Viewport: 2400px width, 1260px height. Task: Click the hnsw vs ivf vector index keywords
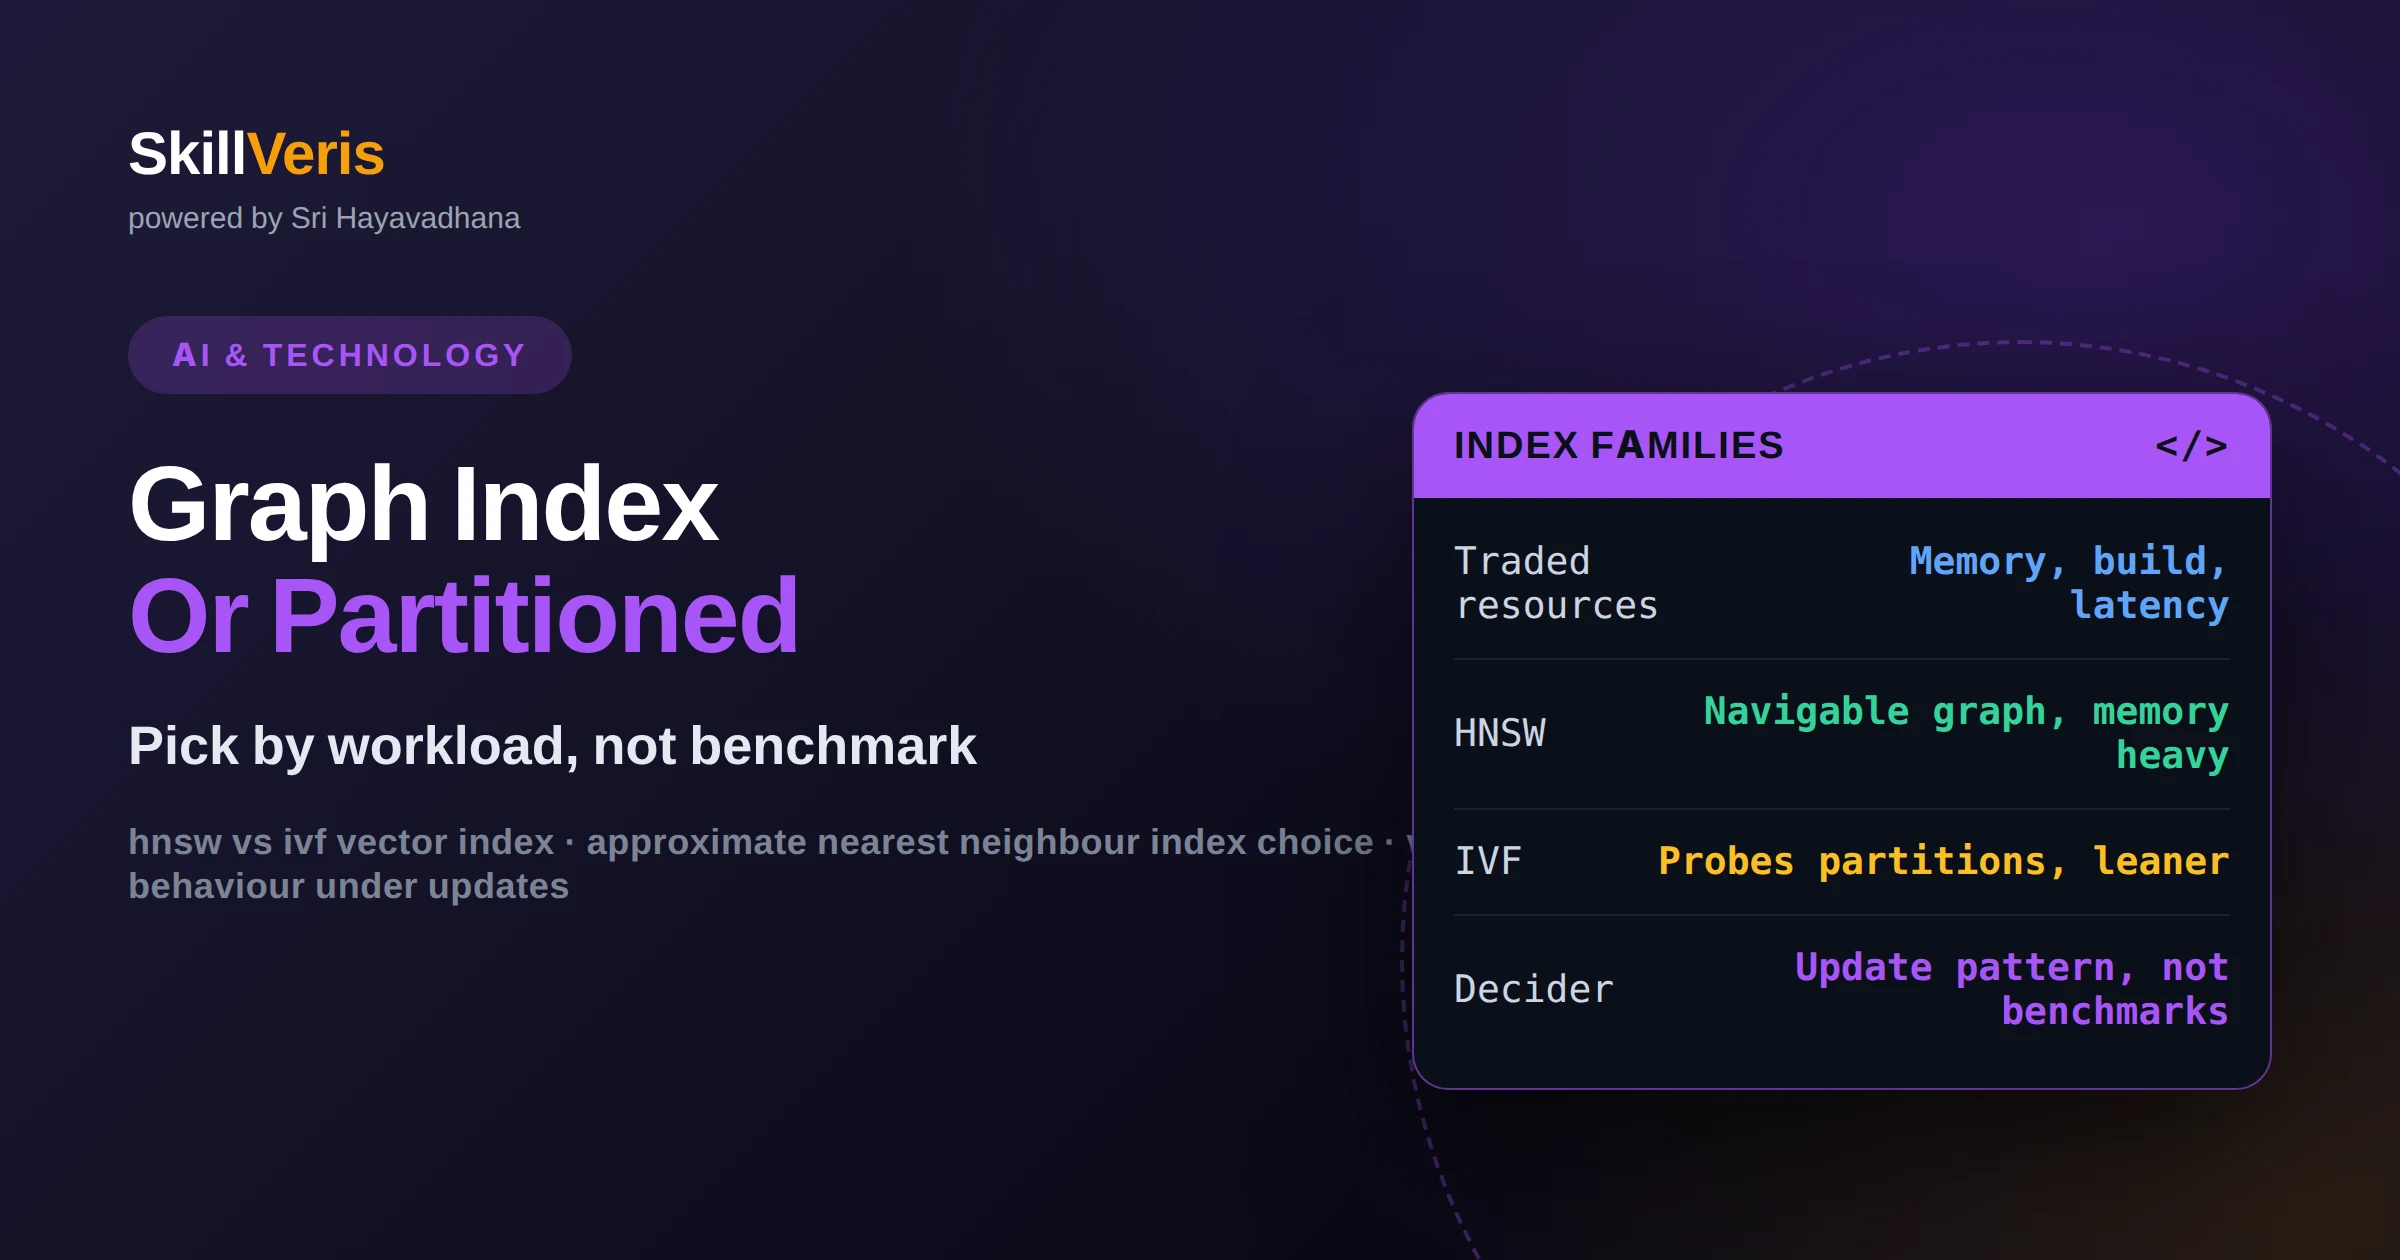coord(341,842)
